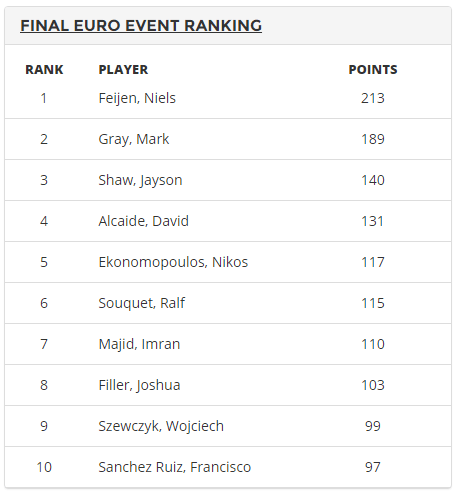Open the Final Euro Event Ranking heading link
Screen dimensions: 457x493
141,26
